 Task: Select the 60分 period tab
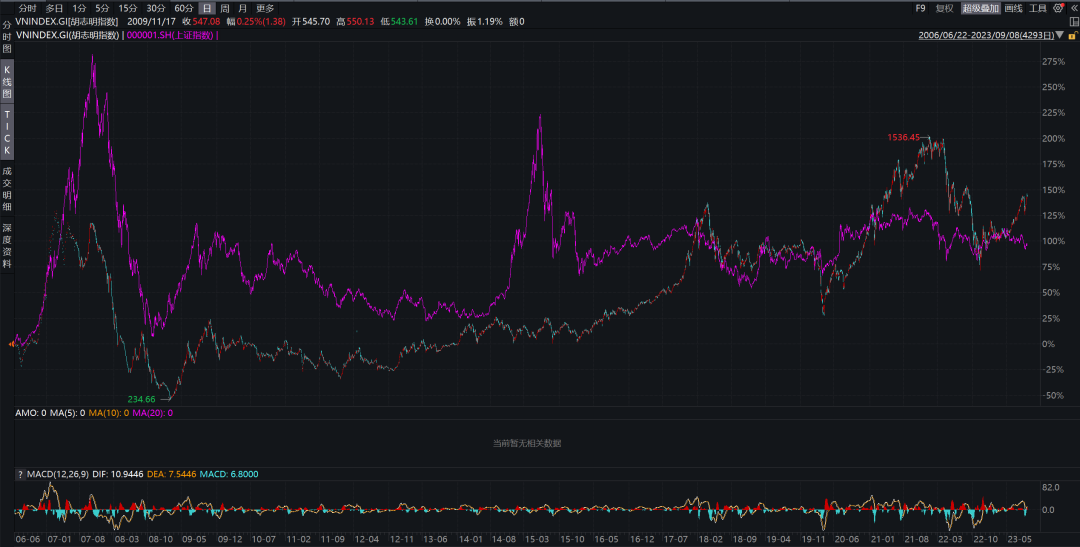click(183, 8)
